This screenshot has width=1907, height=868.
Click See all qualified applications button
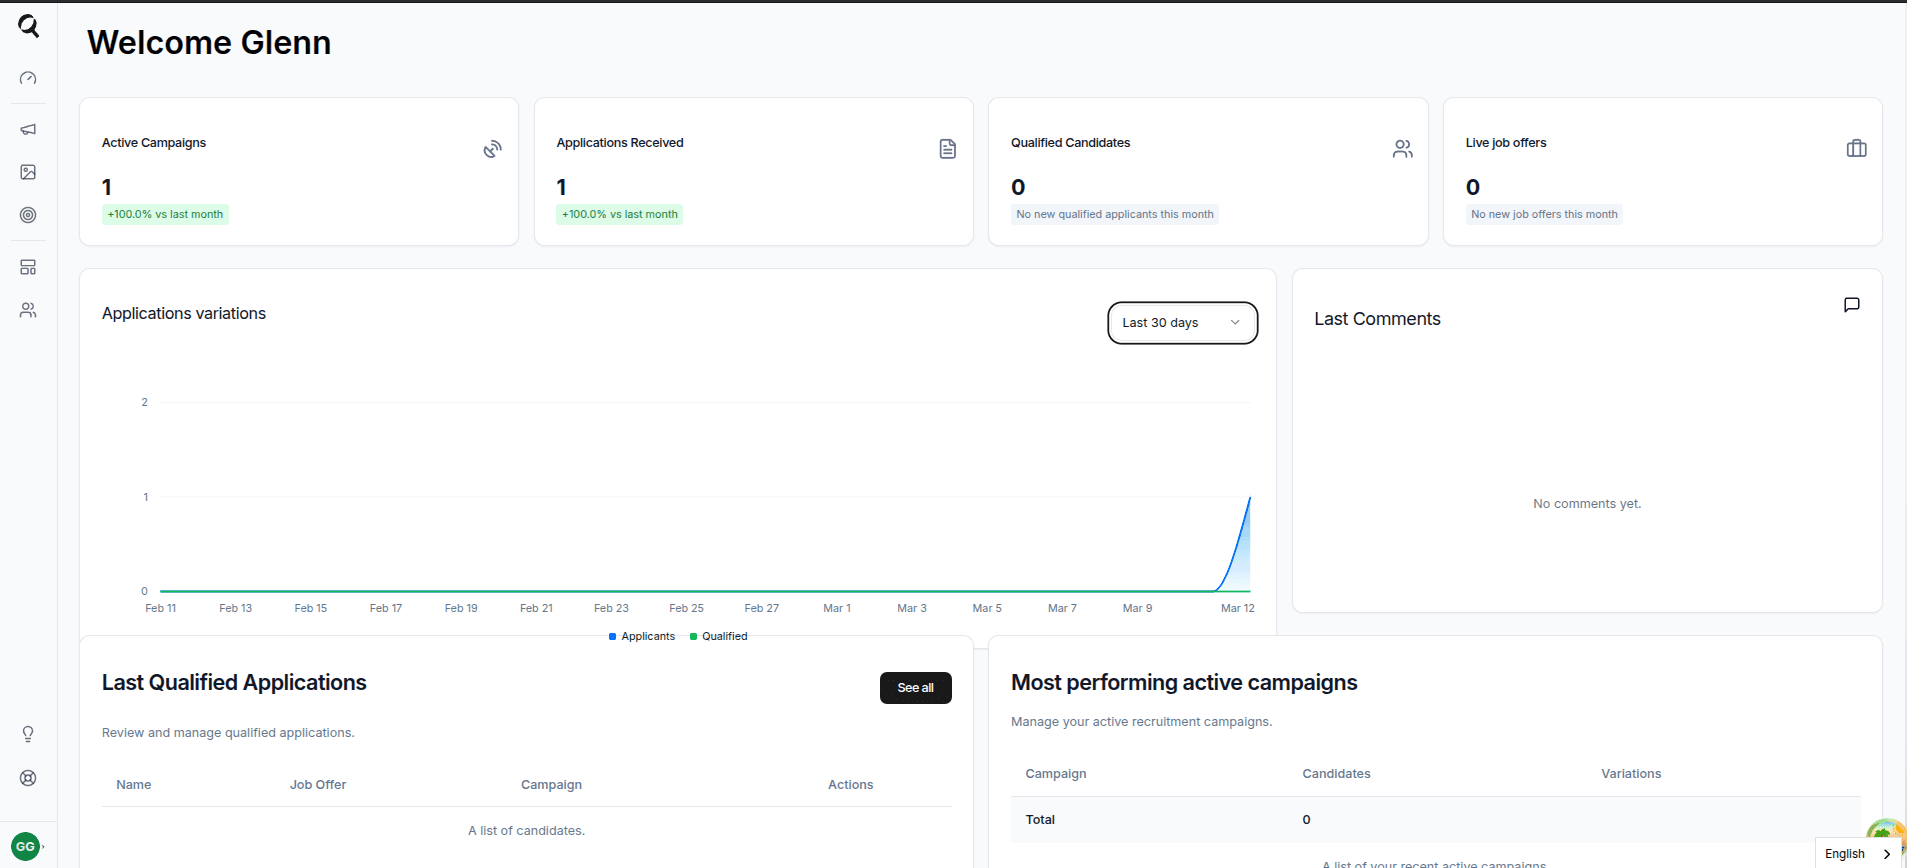(x=915, y=688)
